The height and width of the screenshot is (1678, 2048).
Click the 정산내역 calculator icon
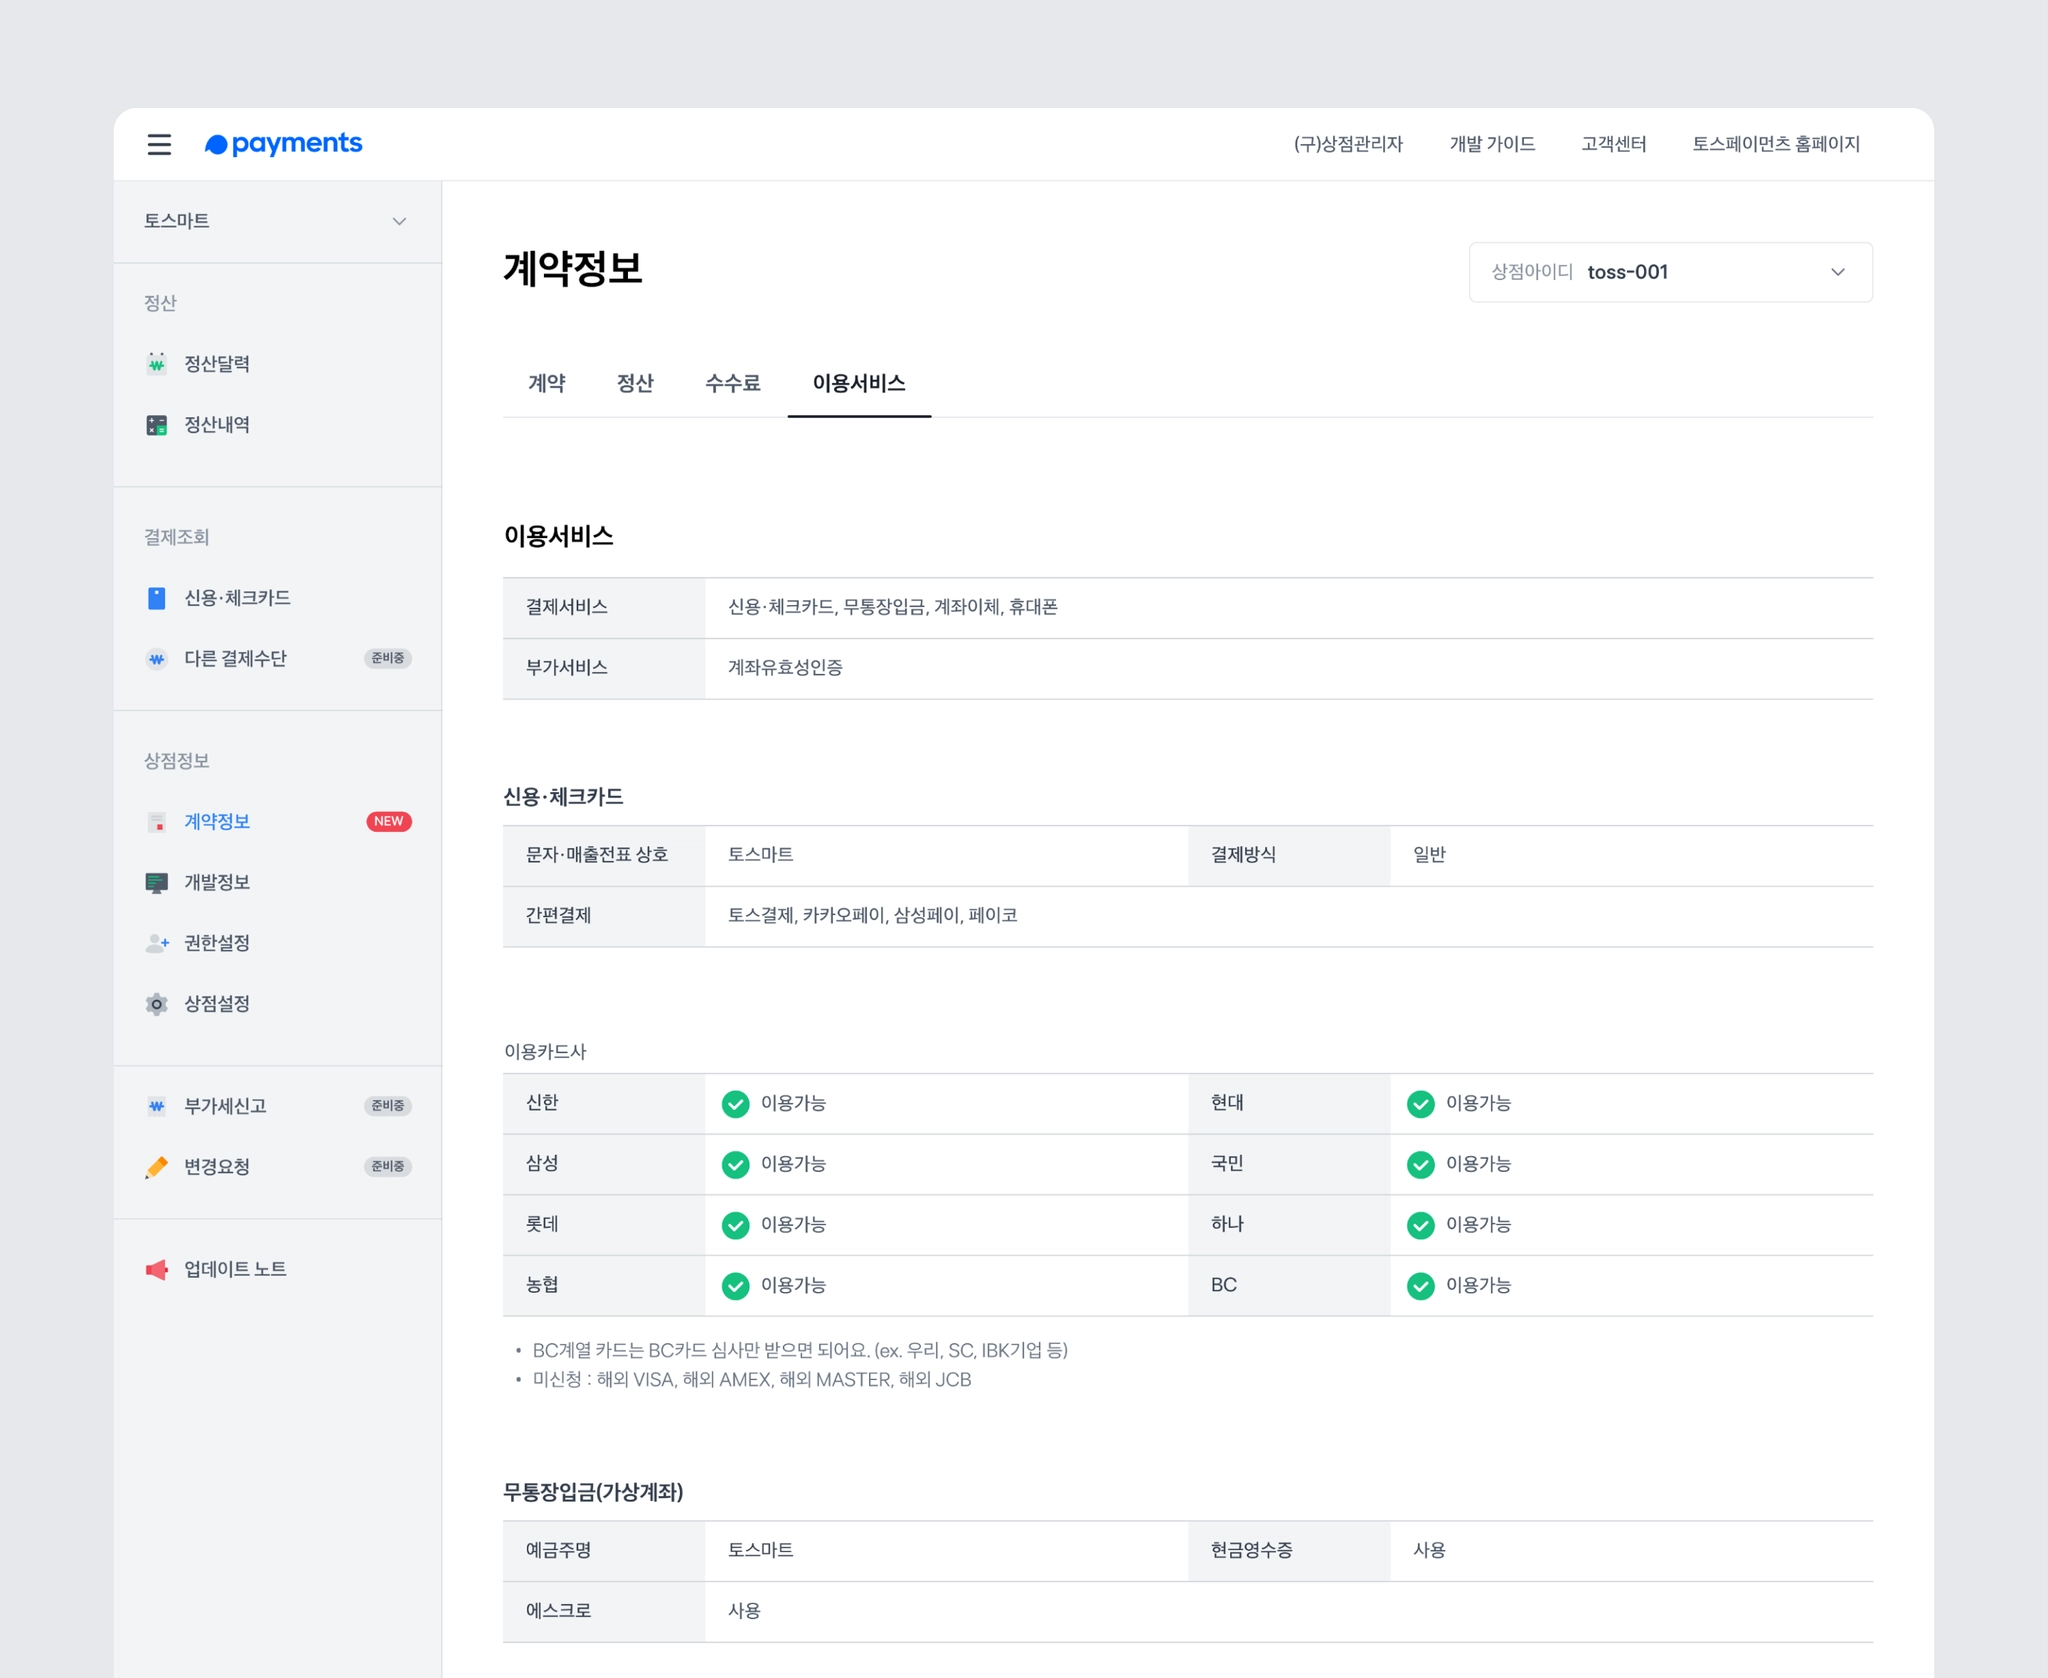click(x=157, y=425)
